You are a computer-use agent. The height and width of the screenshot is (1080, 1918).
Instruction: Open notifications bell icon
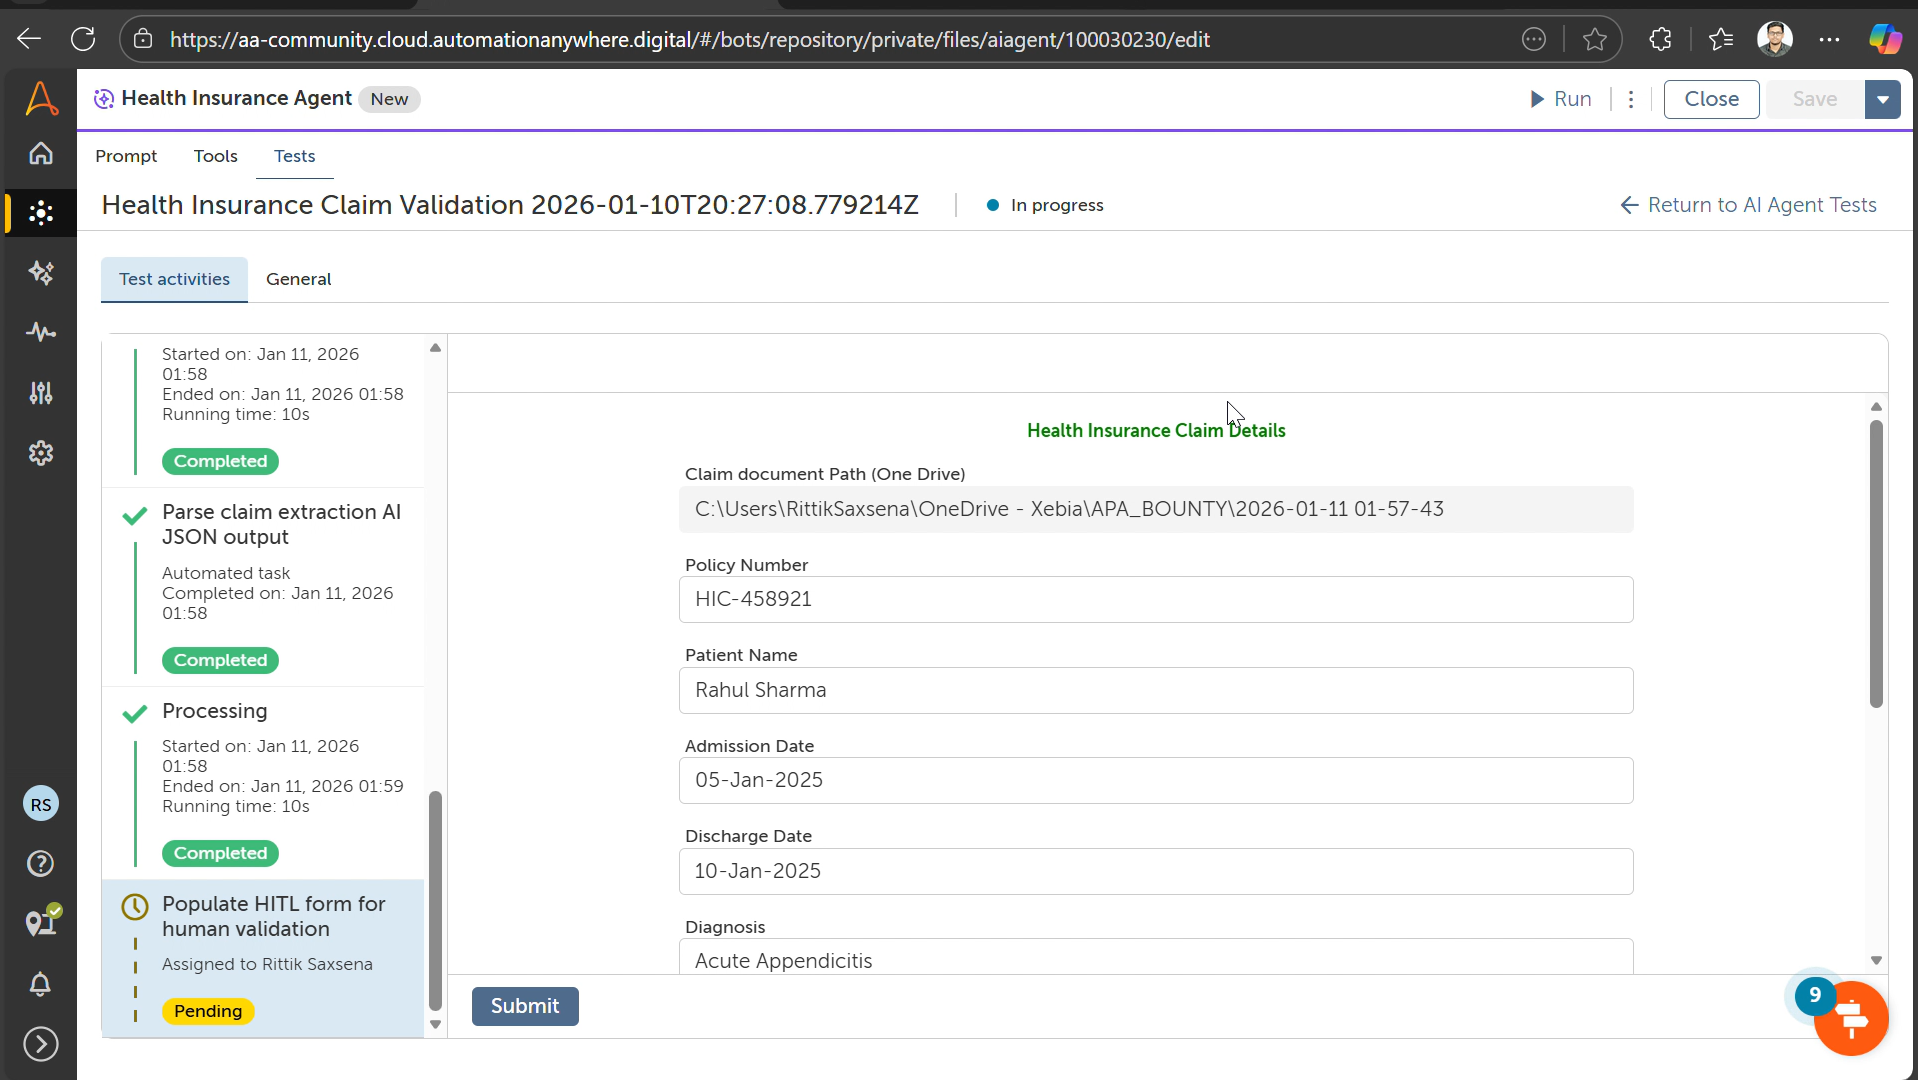(x=41, y=984)
